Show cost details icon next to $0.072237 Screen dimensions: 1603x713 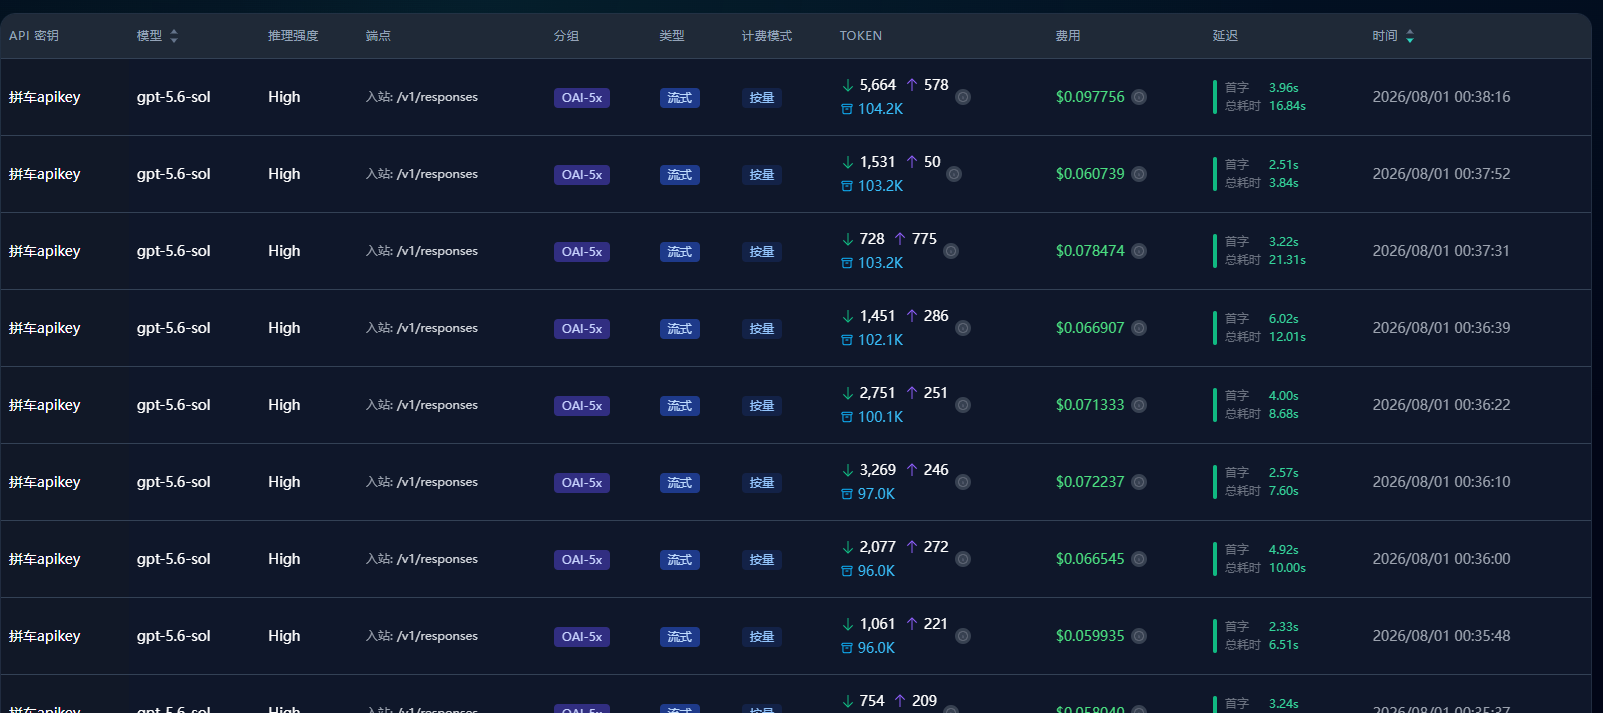[x=1139, y=482]
